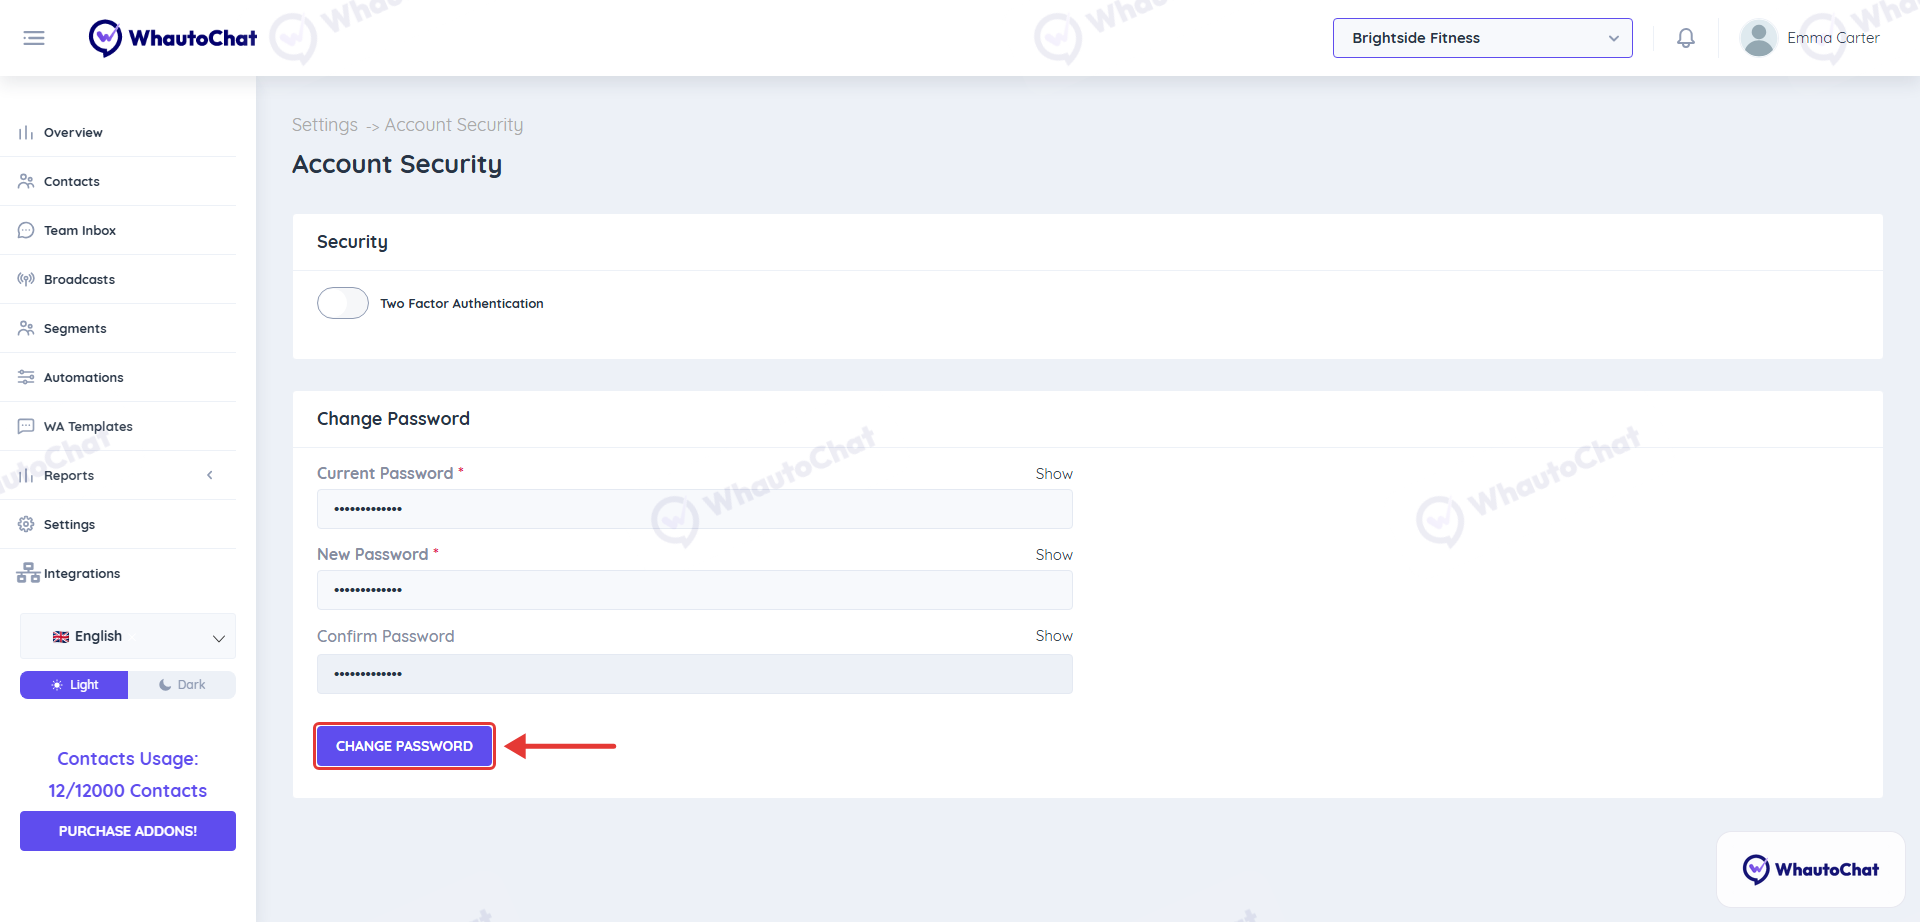Click the Broadcasts signal icon
1920x922 pixels.
26,279
